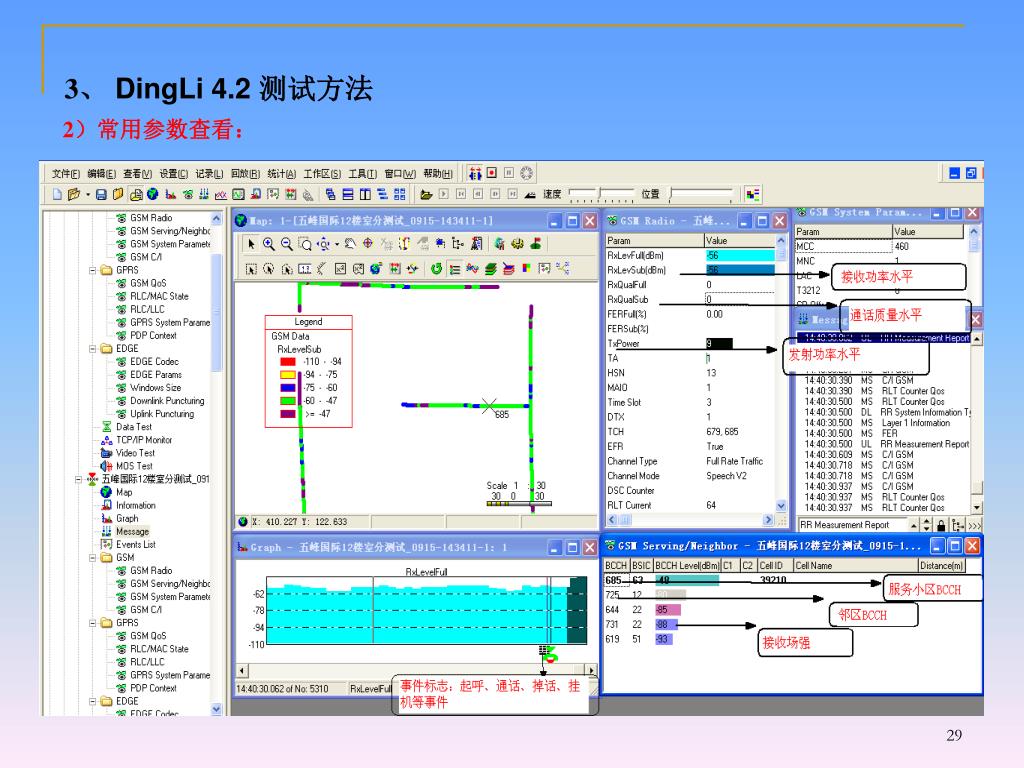Click the BSIC column header in Serving/Neighbor window
1024x768 pixels.
[x=641, y=566]
